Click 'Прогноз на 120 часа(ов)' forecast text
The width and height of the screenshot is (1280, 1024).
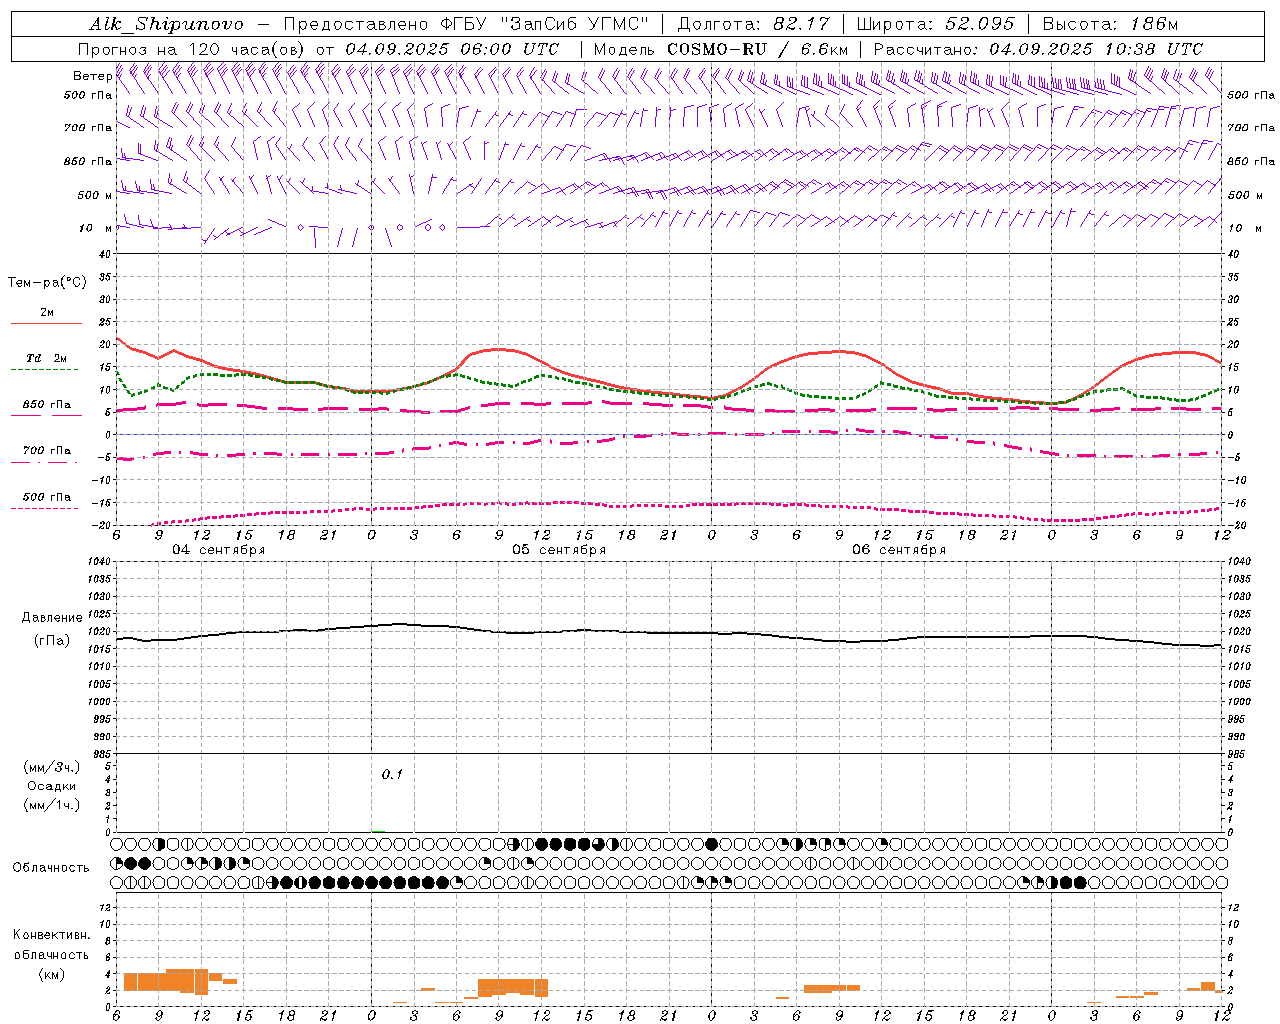[192, 49]
